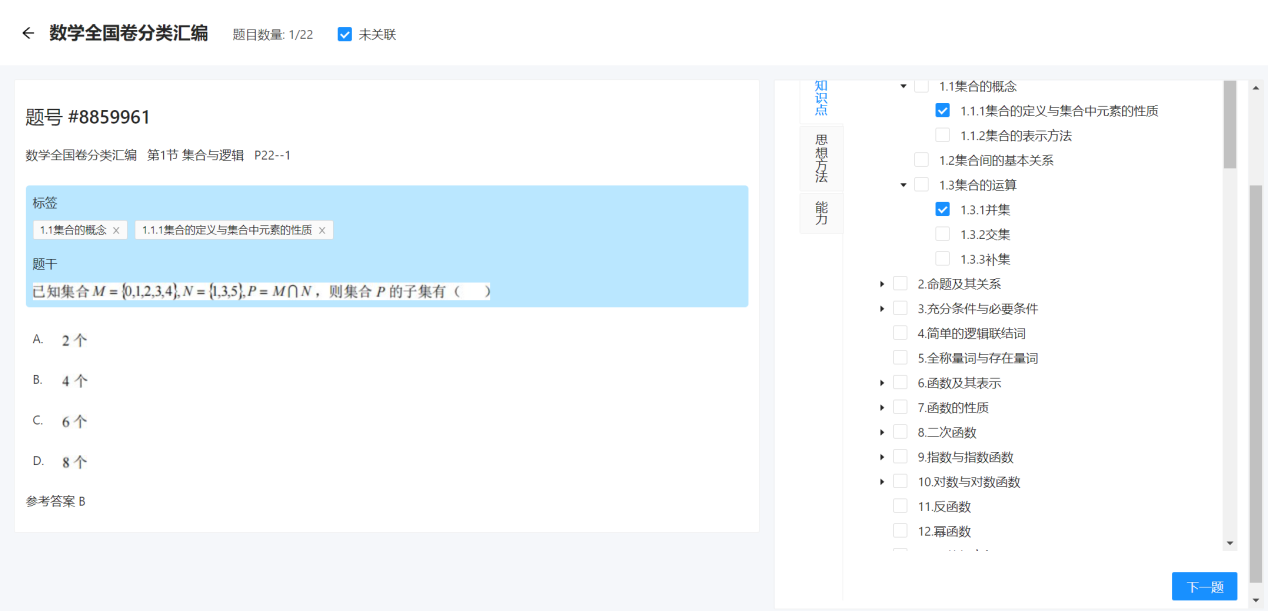Select answer option D. 8个

click(x=60, y=462)
